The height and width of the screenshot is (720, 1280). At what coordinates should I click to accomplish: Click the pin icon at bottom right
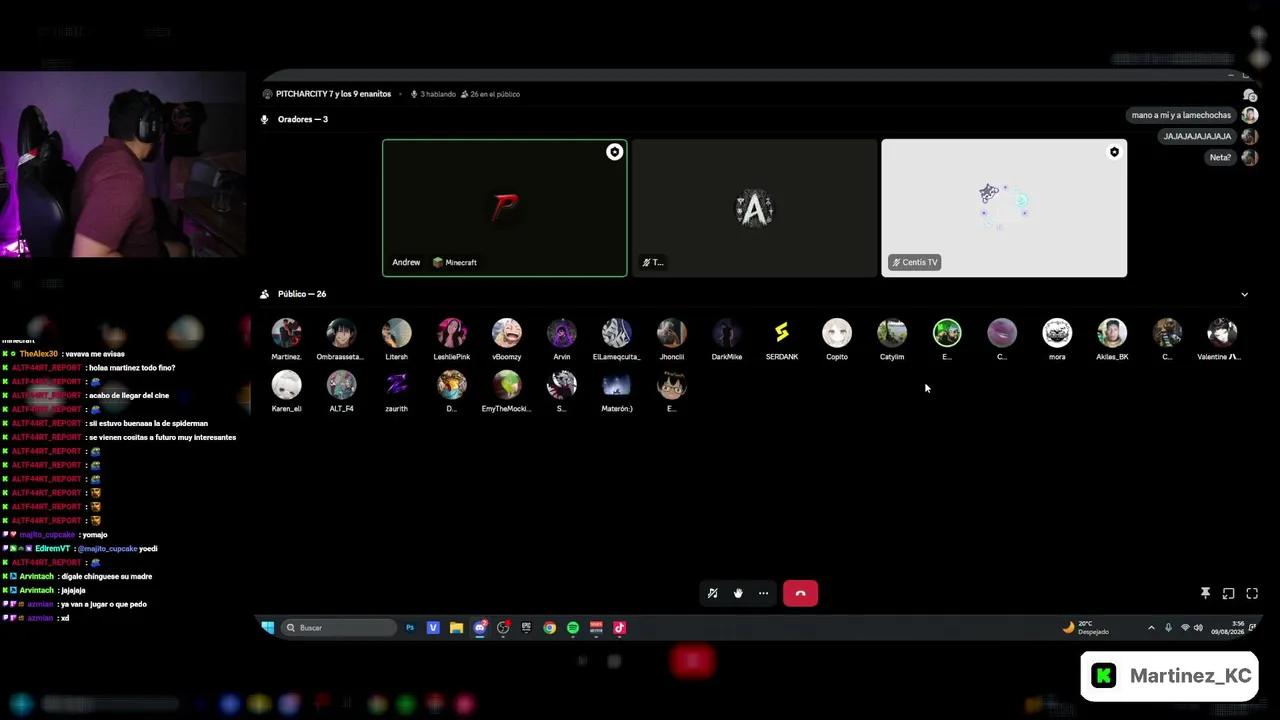point(1205,593)
